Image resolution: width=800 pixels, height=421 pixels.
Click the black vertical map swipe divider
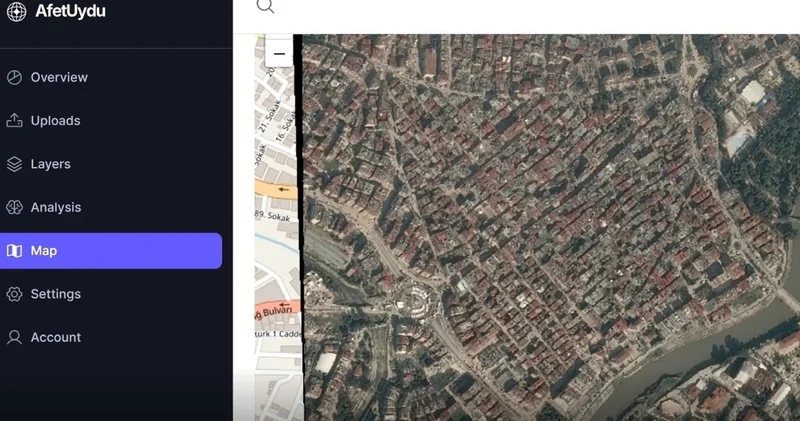(299, 230)
